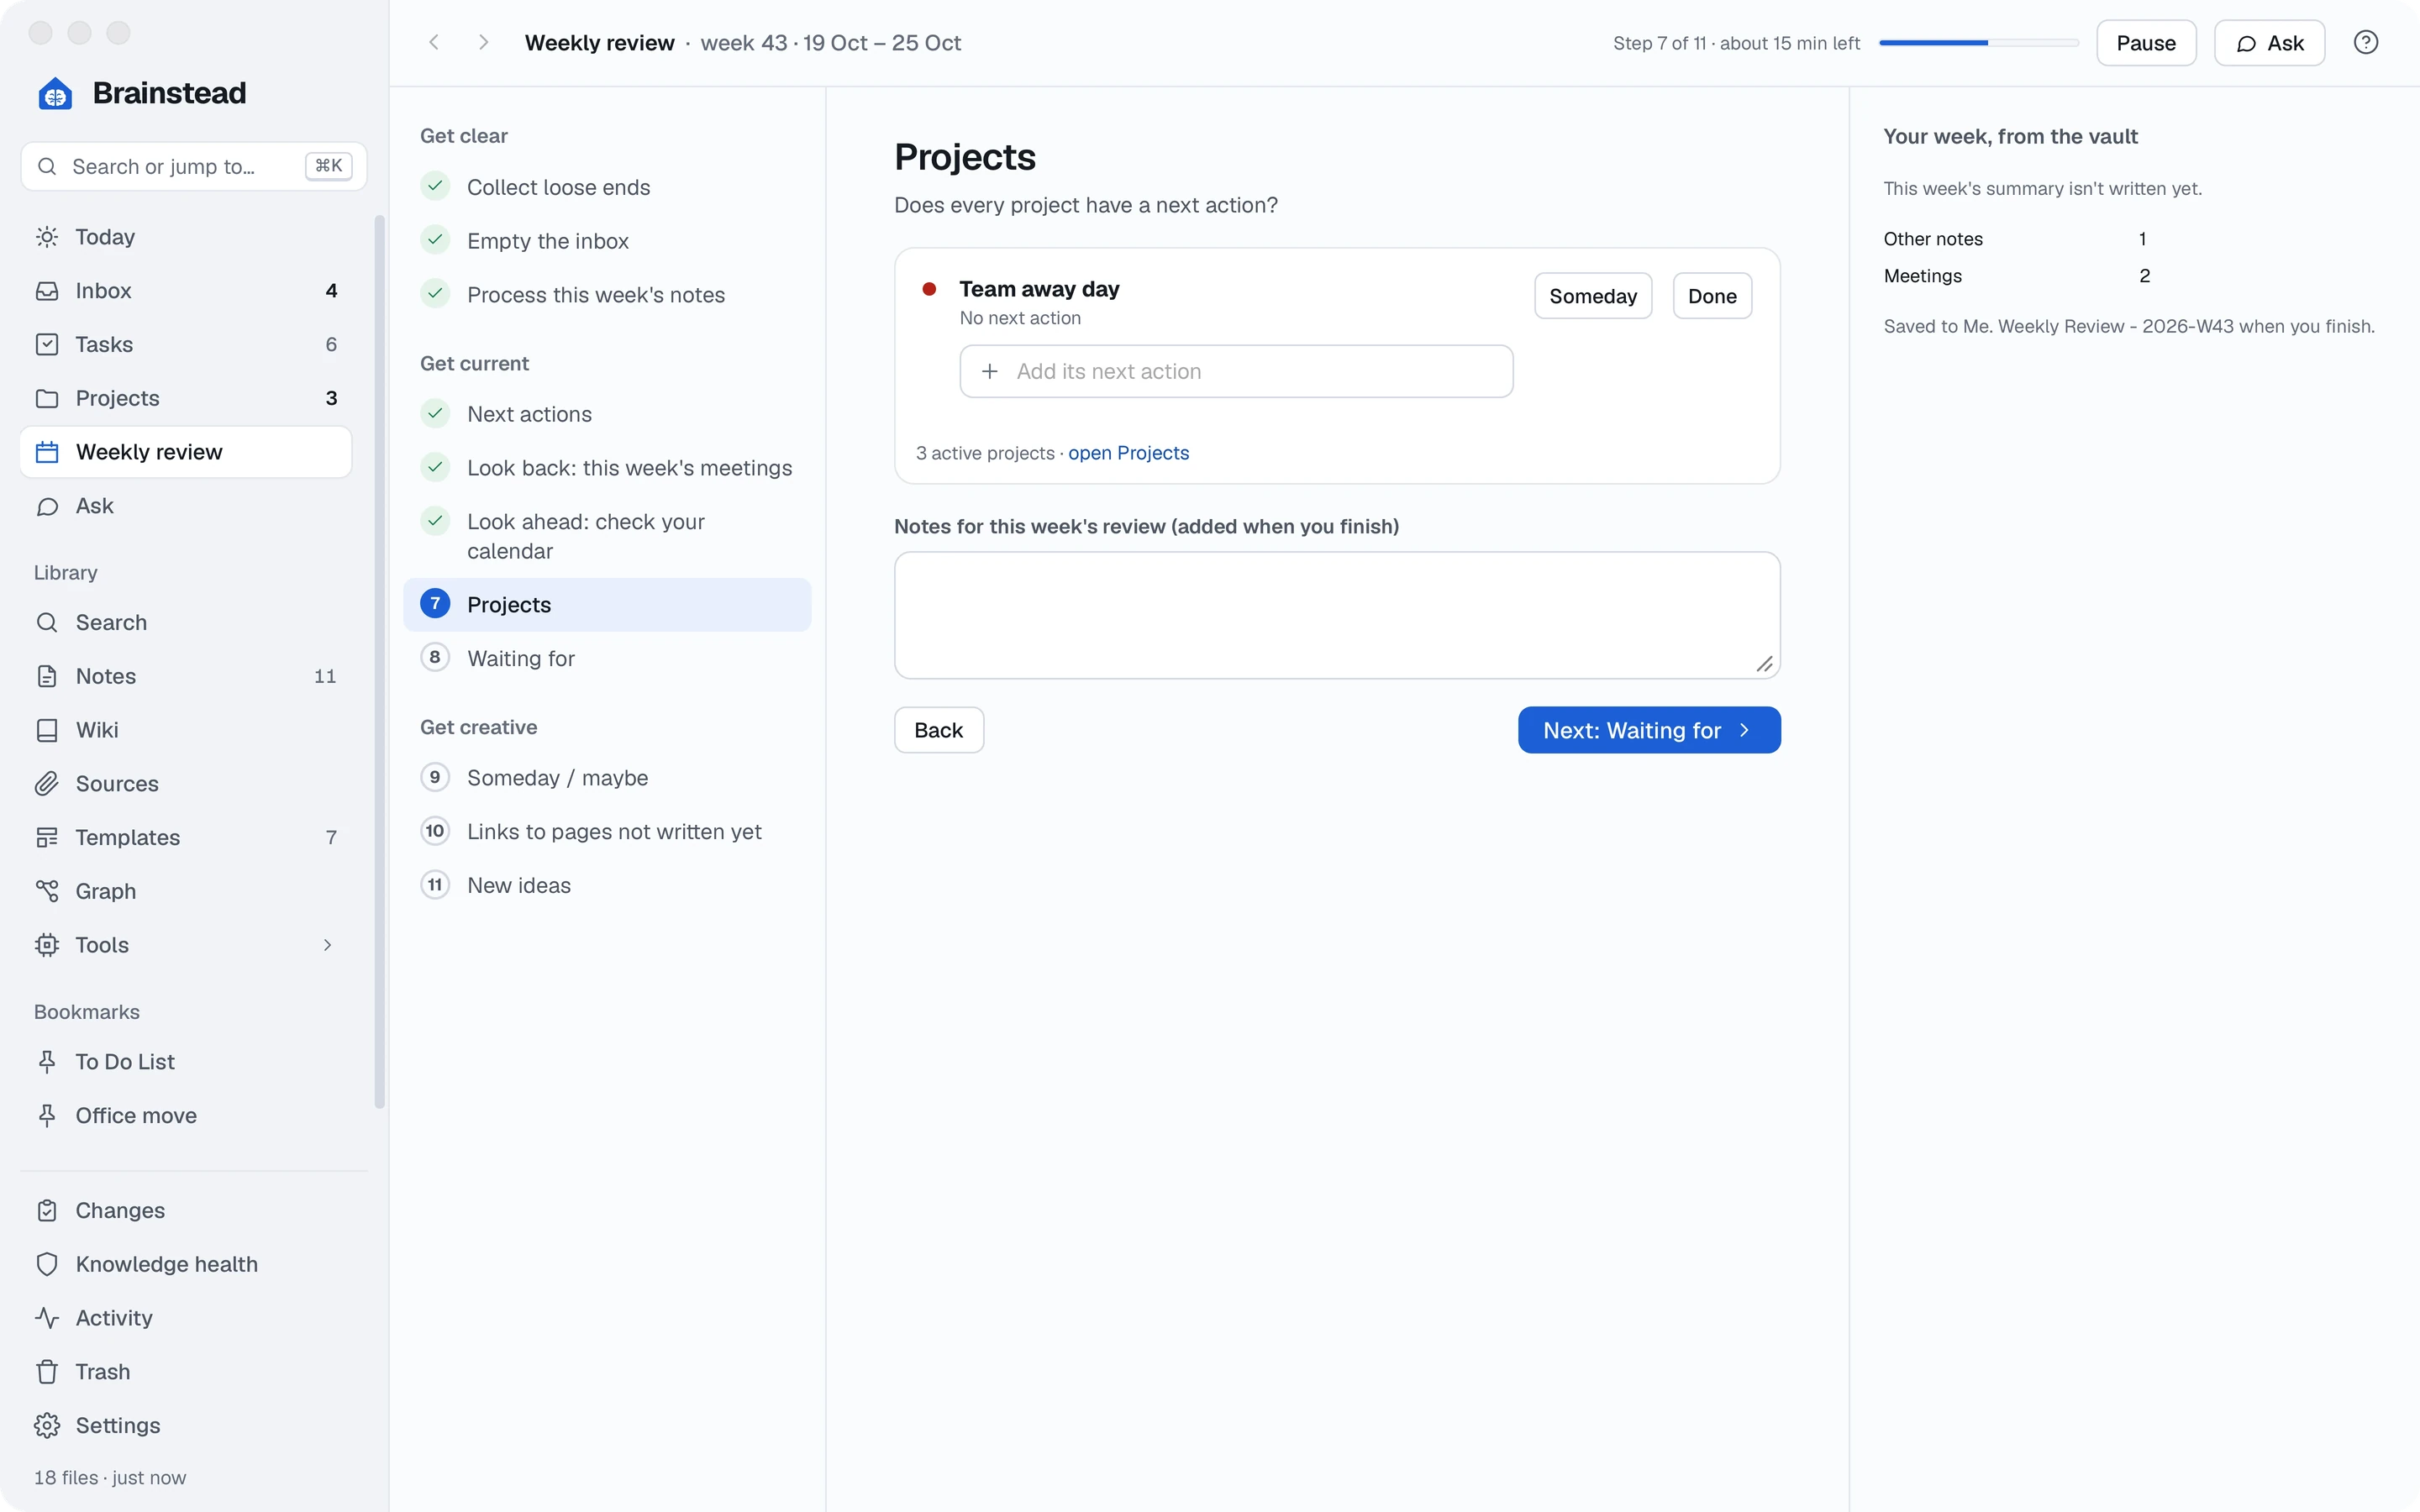Image resolution: width=2420 pixels, height=1512 pixels.
Task: Jump to step 11 New ideas
Action: [607, 886]
